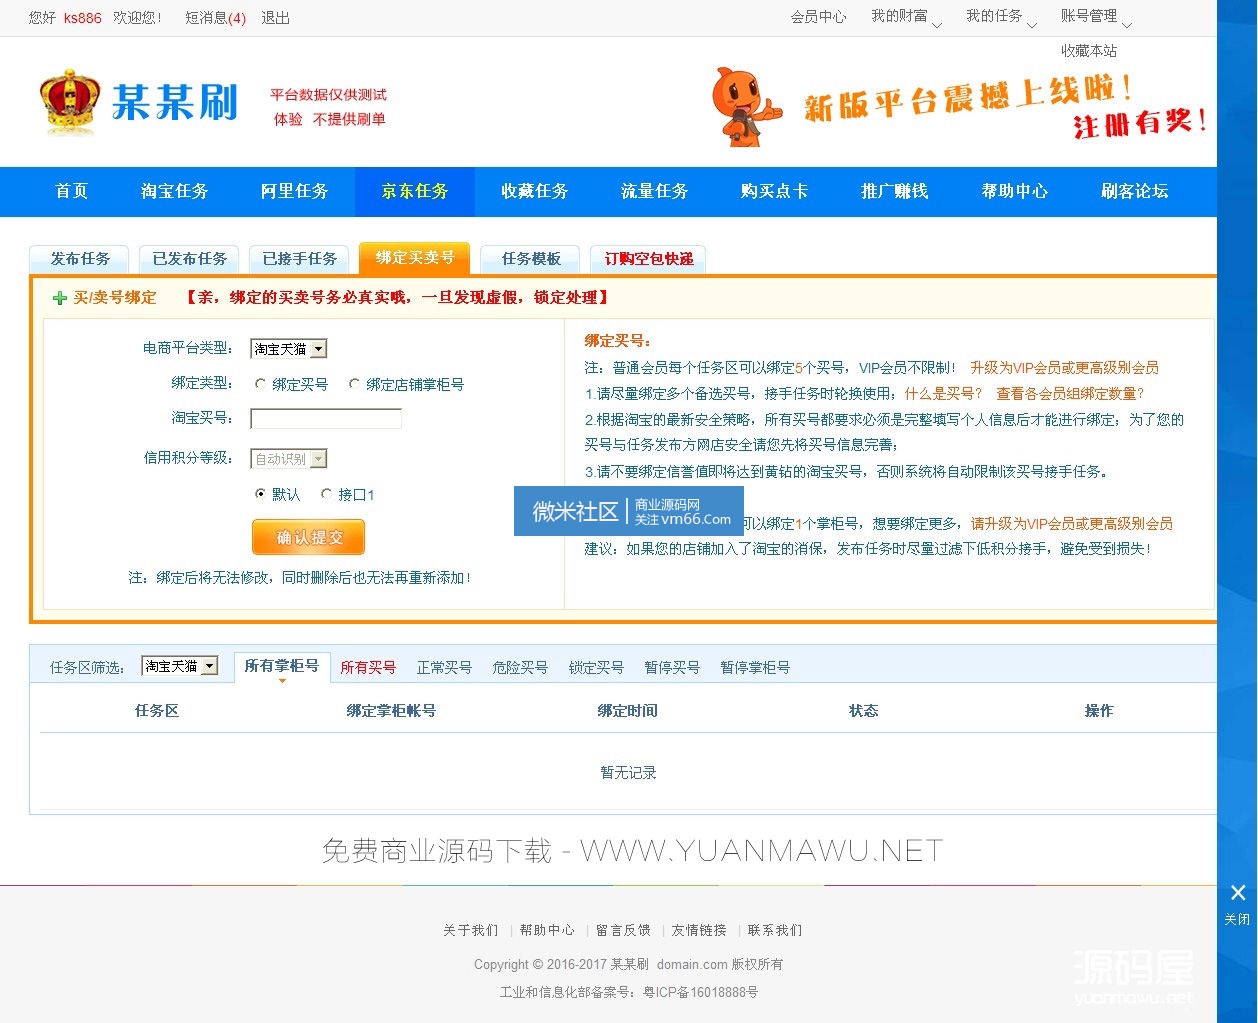The image size is (1258, 1023).
Task: Click the 任务区 column header
Action: (x=156, y=711)
